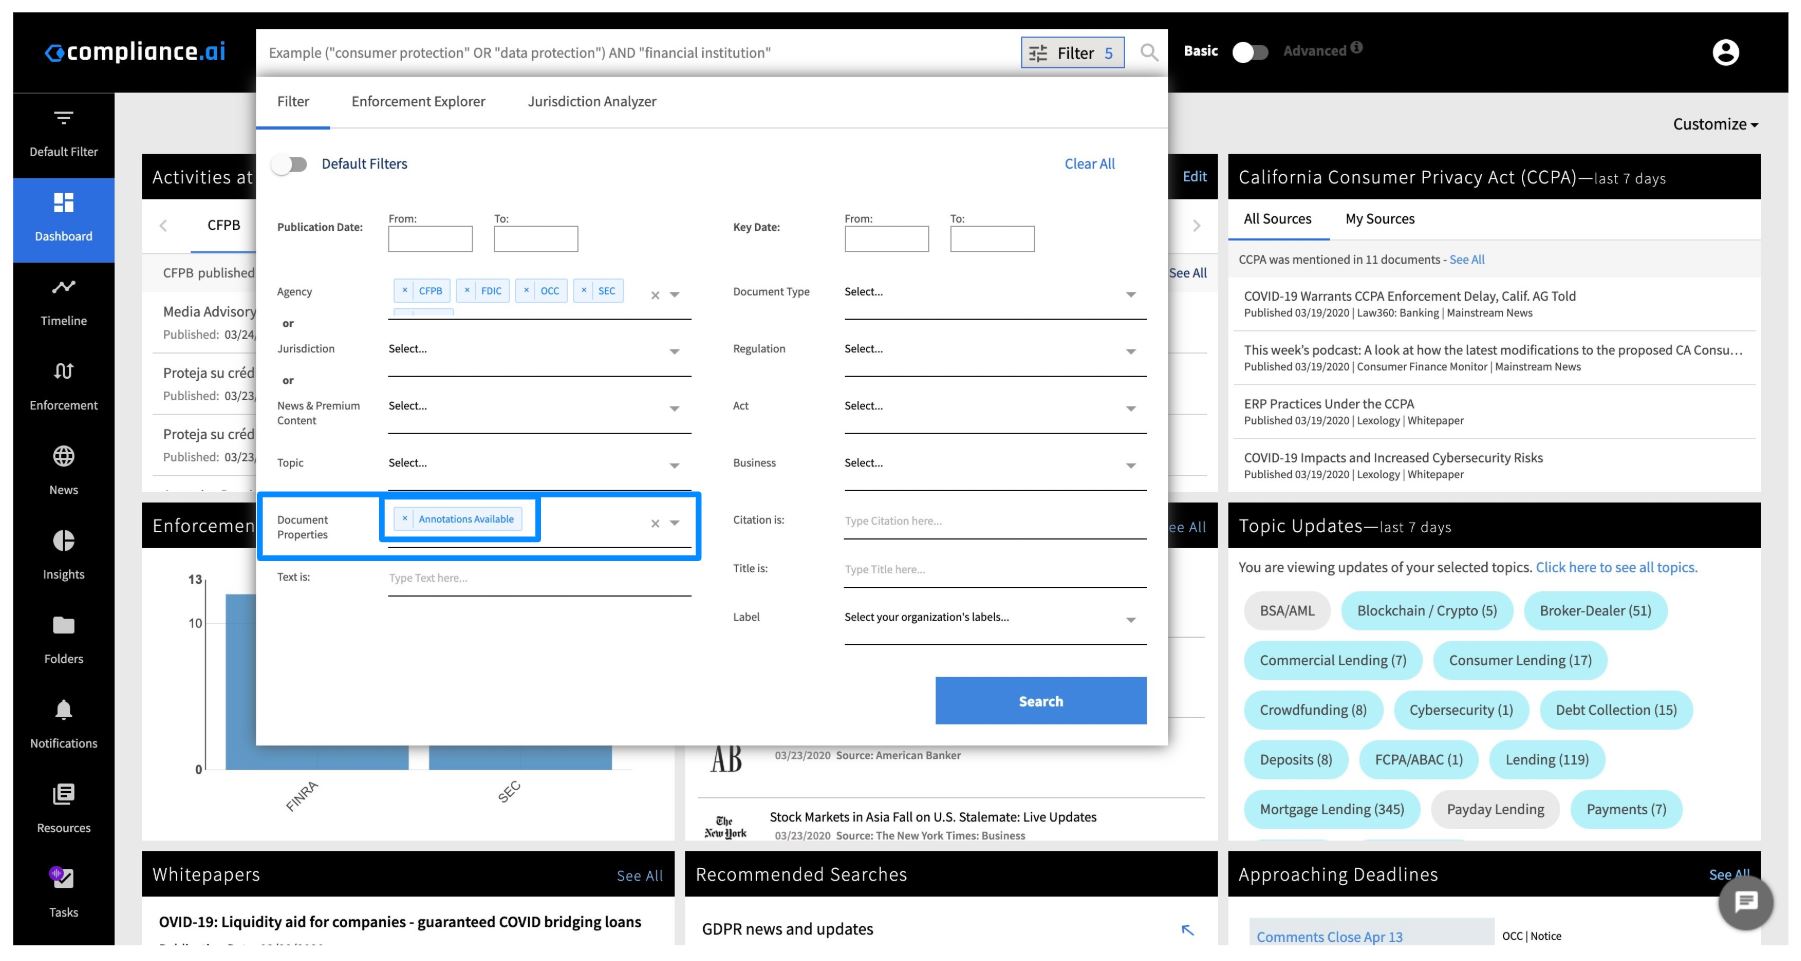The height and width of the screenshot is (961, 1801).
Task: Click Clear All filters link
Action: click(1089, 164)
